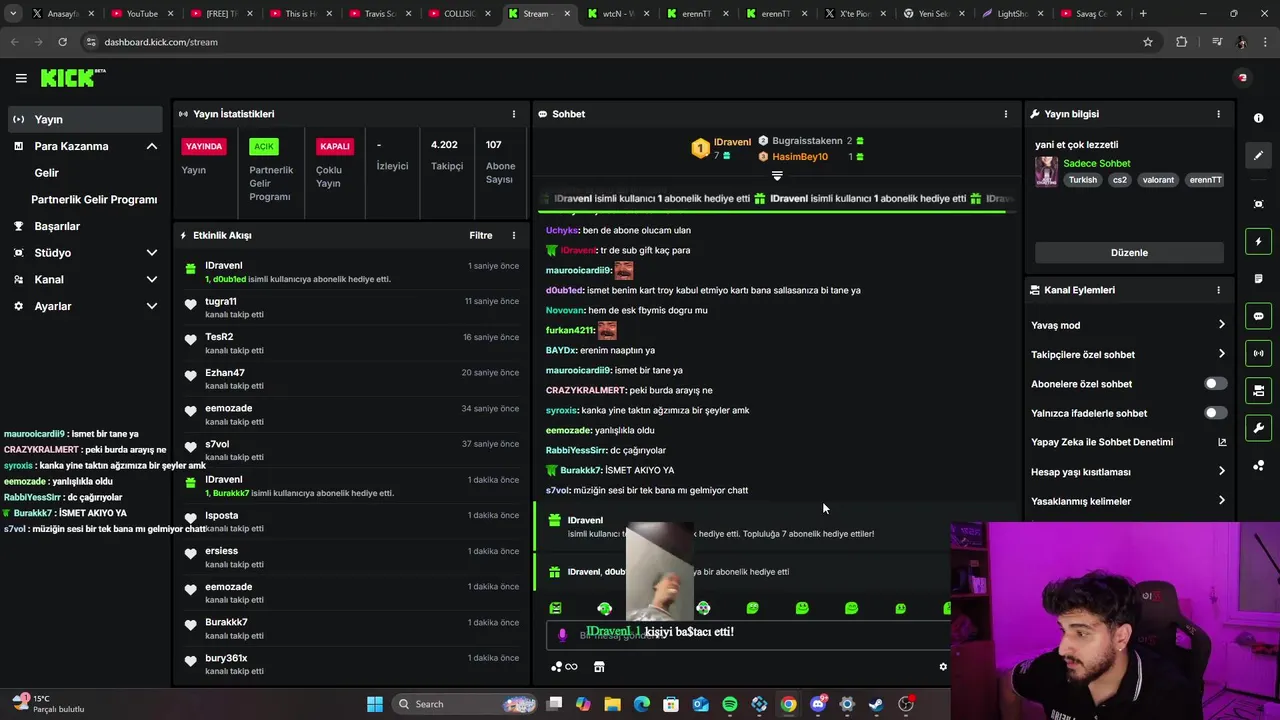This screenshot has height=720, width=1280.
Task: Click the Kick logo
Action: click(72, 78)
